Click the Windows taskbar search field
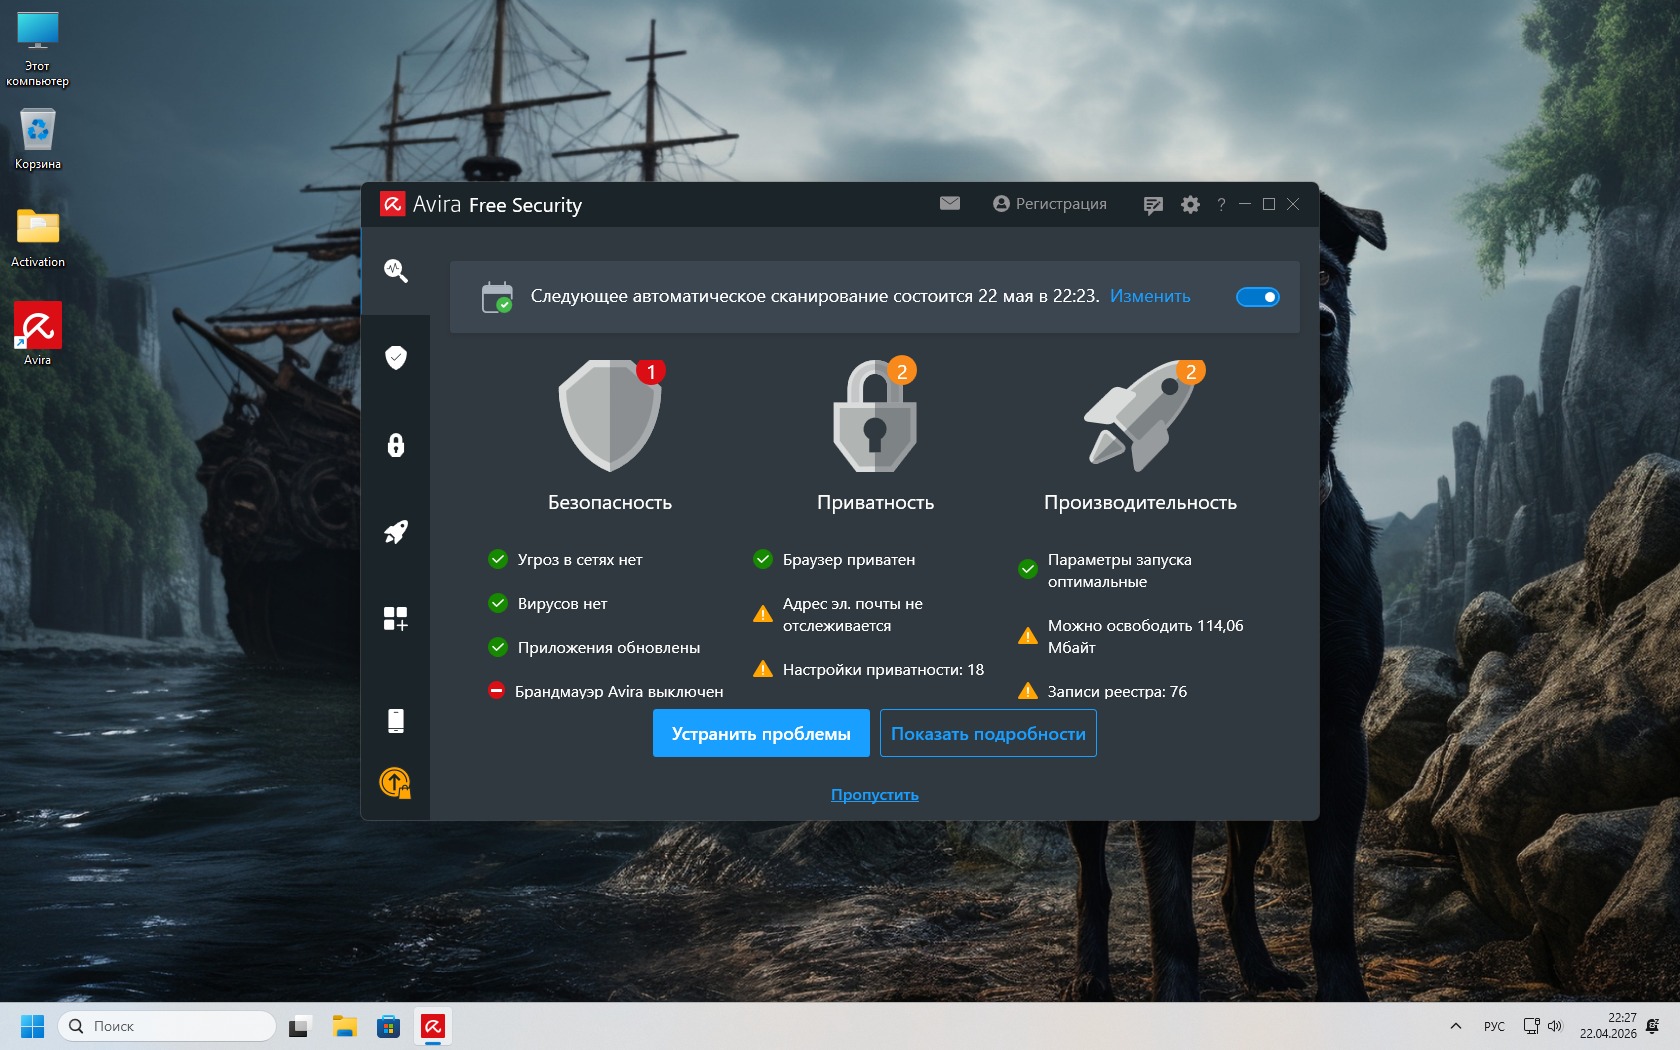This screenshot has height=1050, width=1680. 168,1026
